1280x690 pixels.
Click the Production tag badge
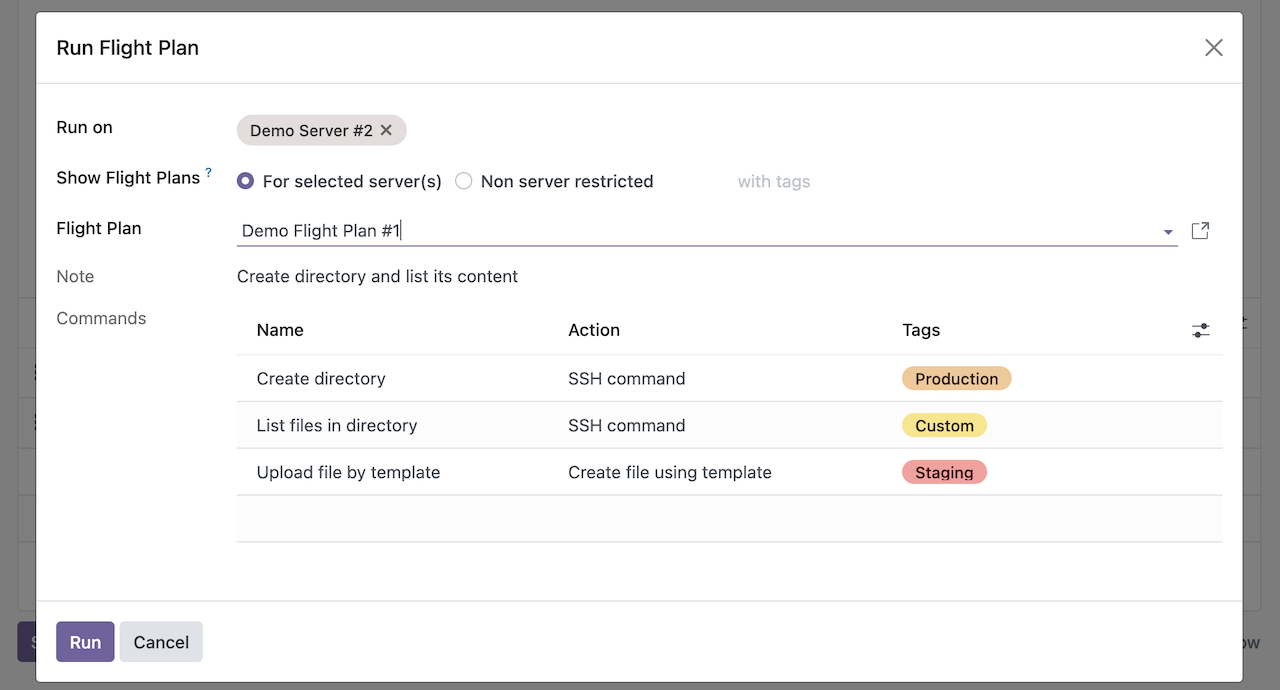(x=956, y=379)
